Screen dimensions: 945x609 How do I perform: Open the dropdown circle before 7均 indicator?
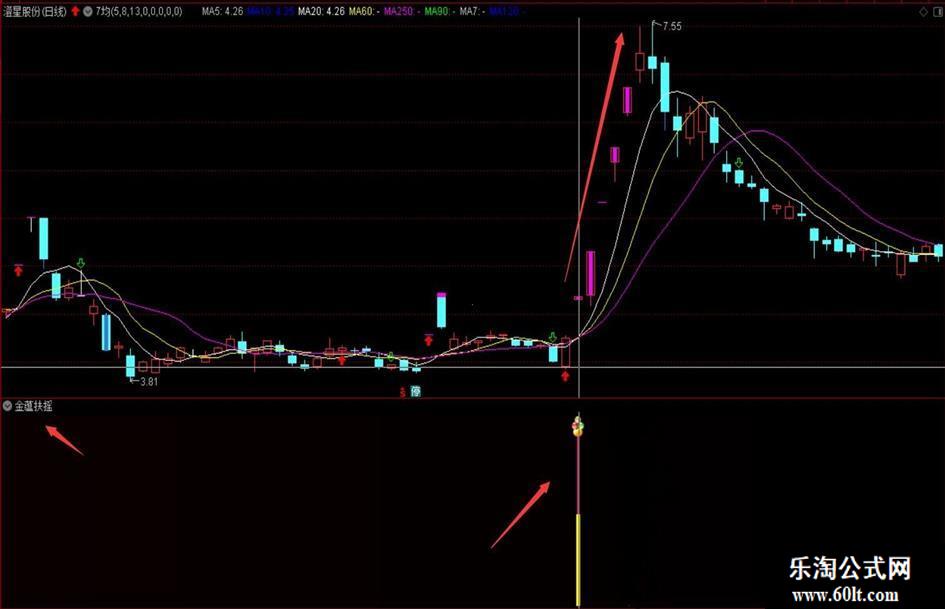(x=87, y=11)
